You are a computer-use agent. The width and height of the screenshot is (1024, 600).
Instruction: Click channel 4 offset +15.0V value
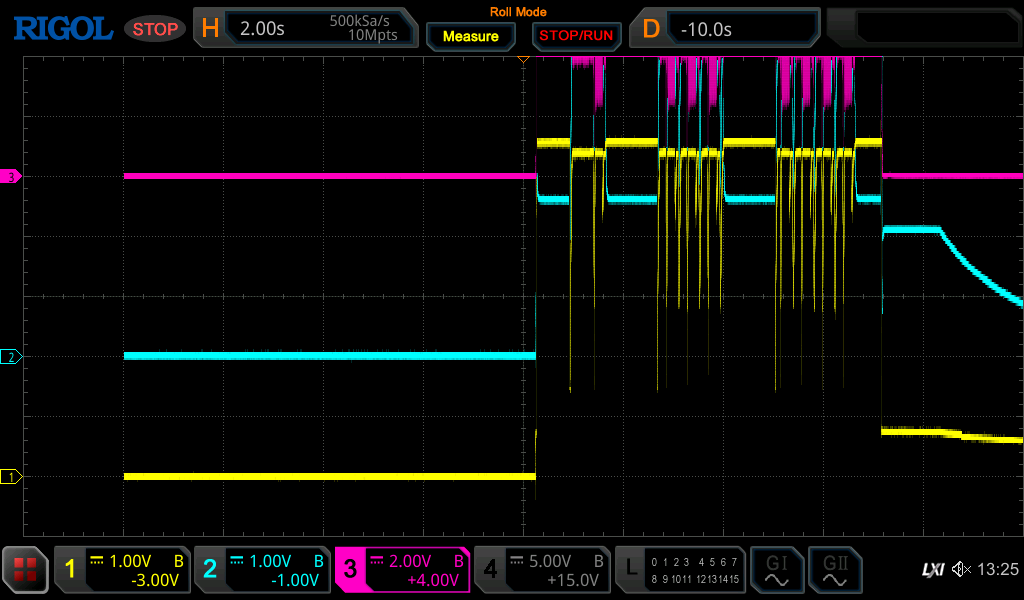(573, 580)
